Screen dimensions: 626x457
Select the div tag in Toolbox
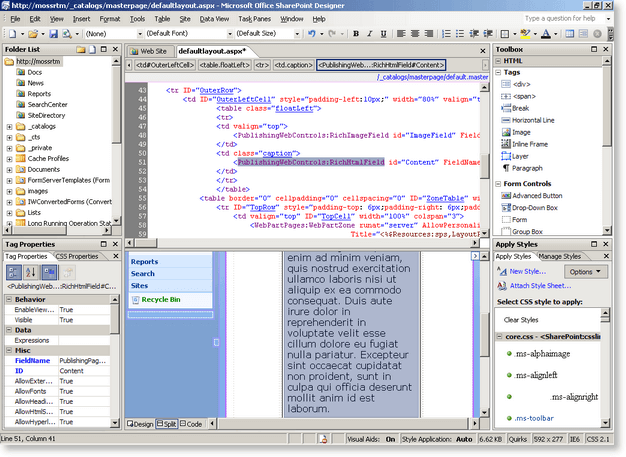516,84
